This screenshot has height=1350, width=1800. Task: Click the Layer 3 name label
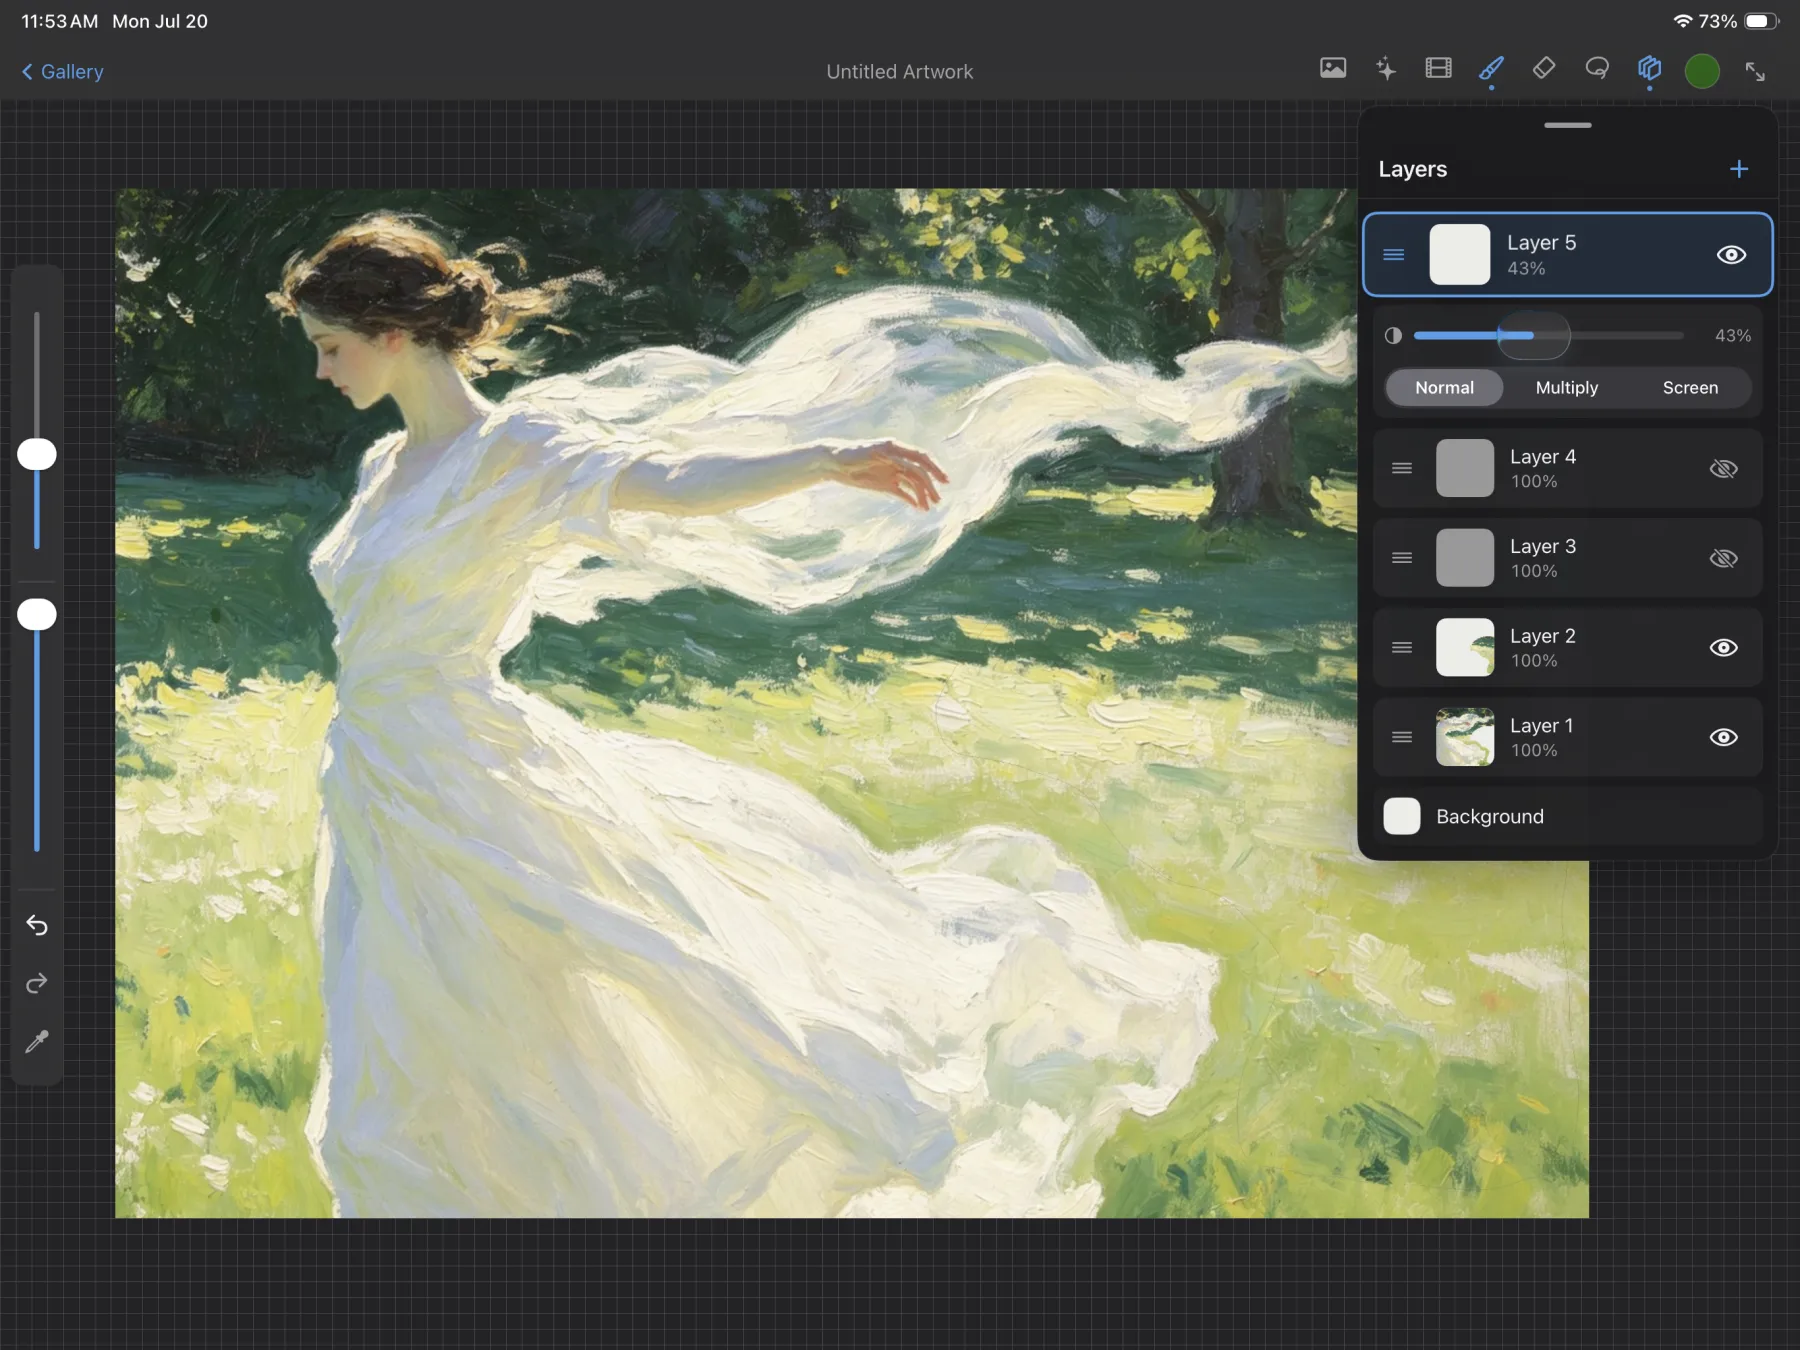click(1542, 546)
